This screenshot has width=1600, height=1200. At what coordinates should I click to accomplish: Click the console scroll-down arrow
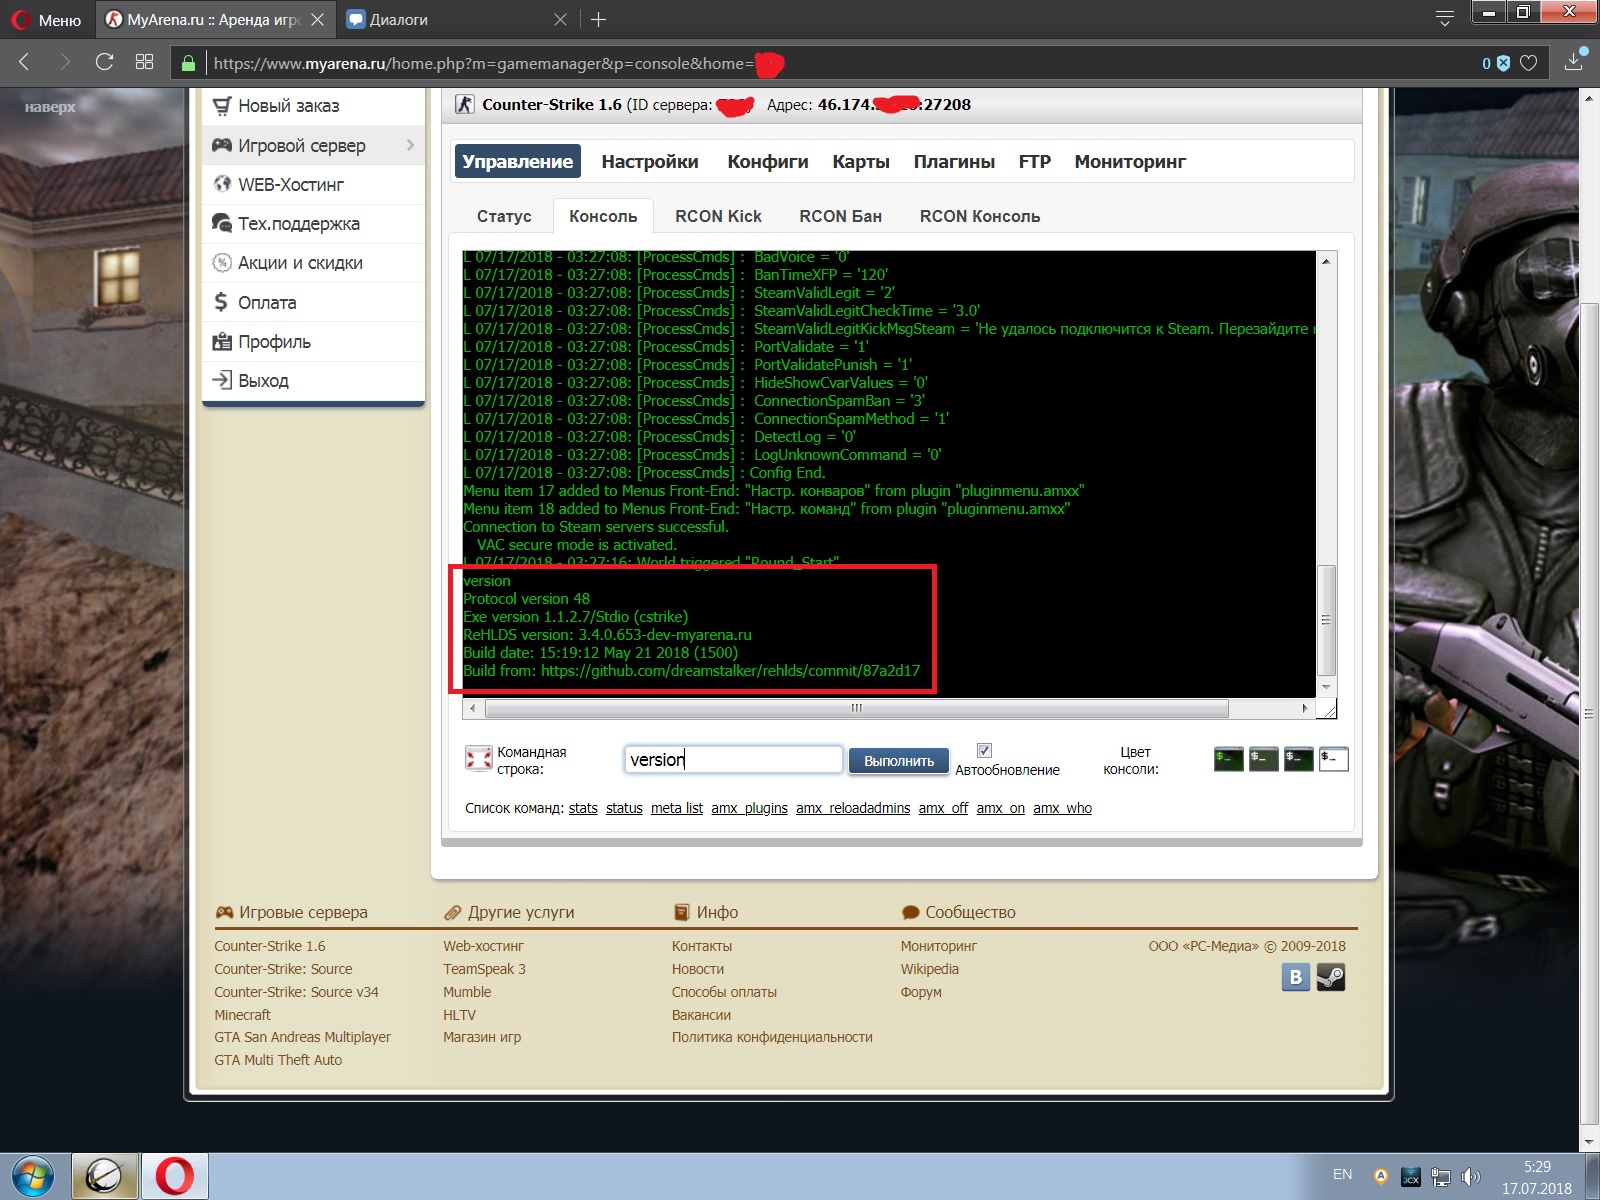click(x=1327, y=687)
